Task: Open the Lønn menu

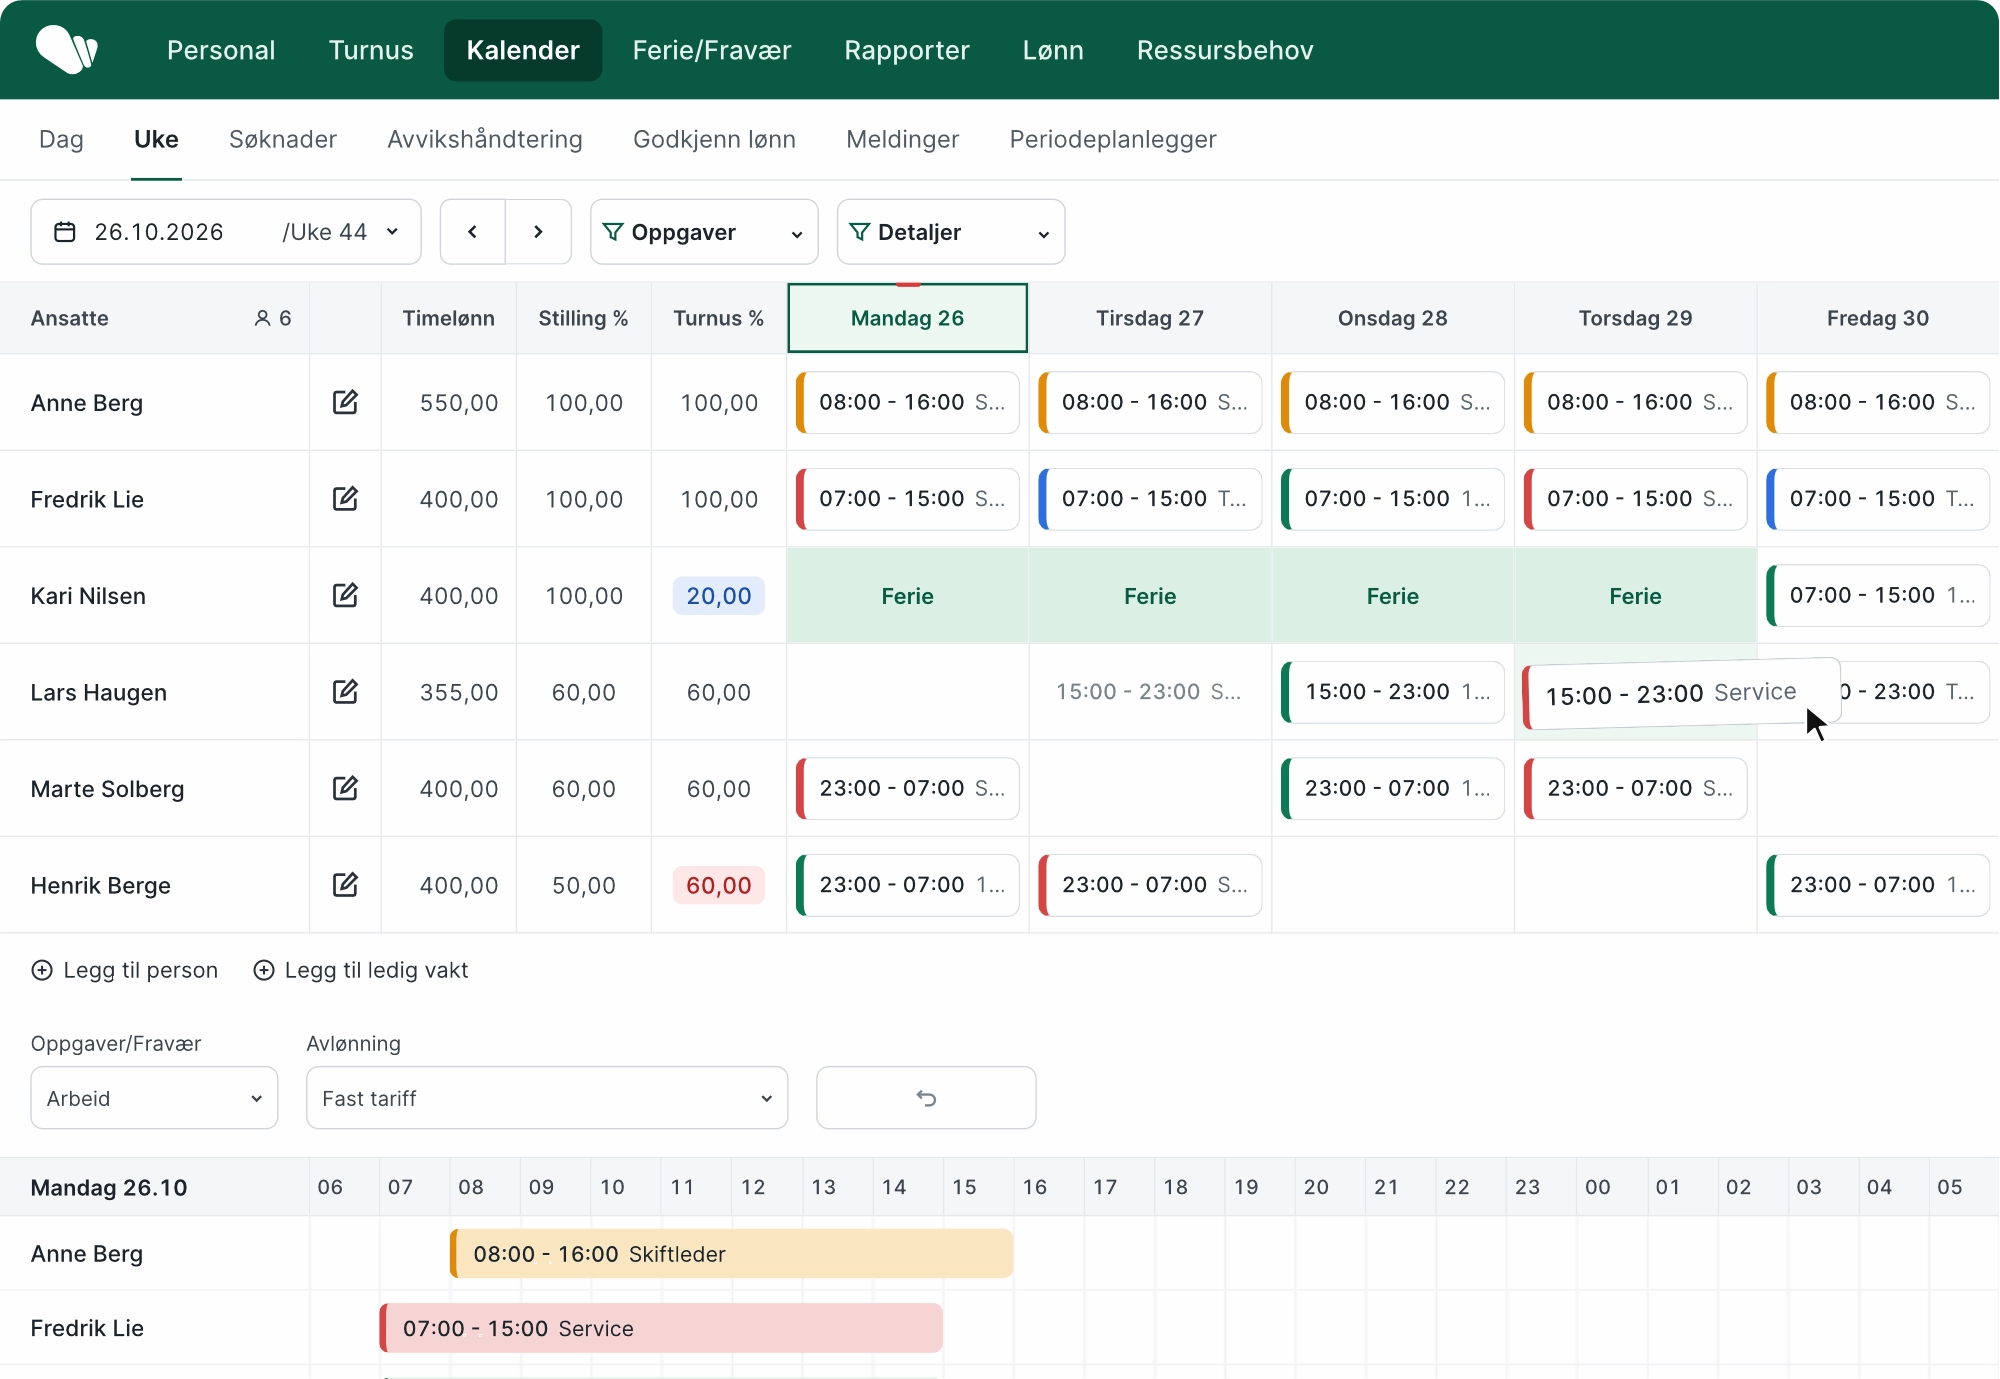Action: [1053, 50]
